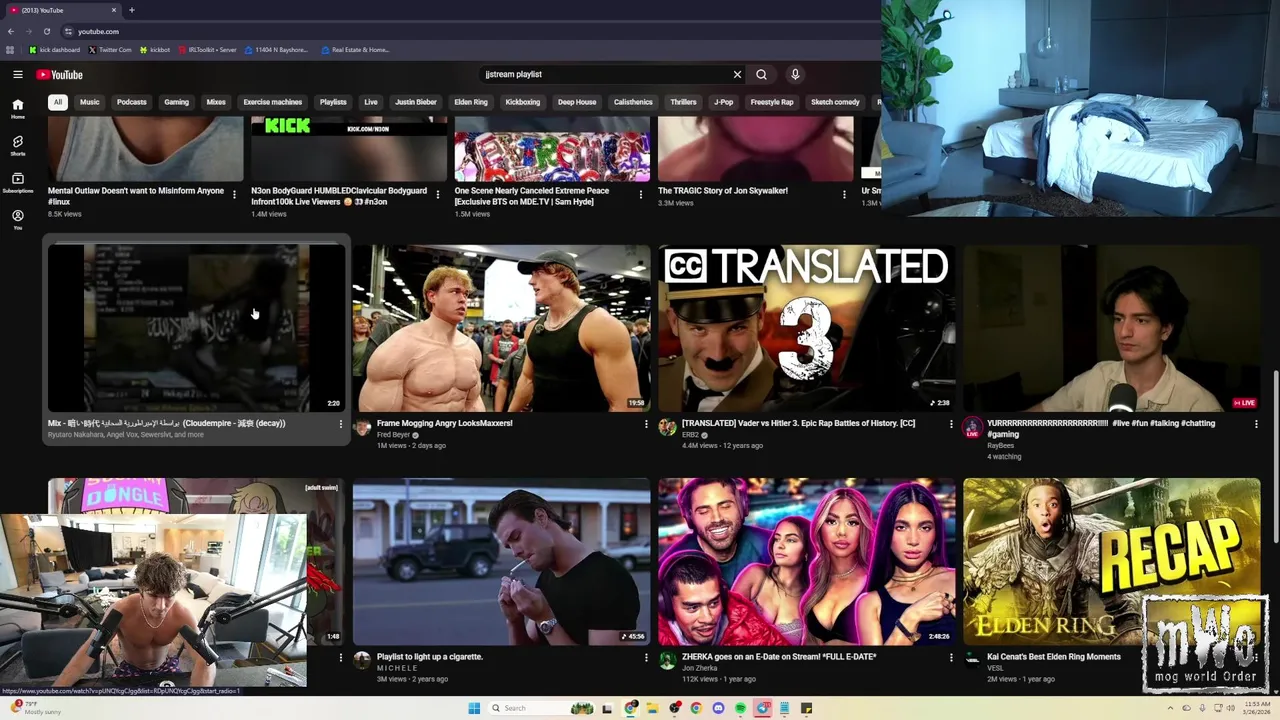Show hidden system tray icons

tap(1170, 708)
